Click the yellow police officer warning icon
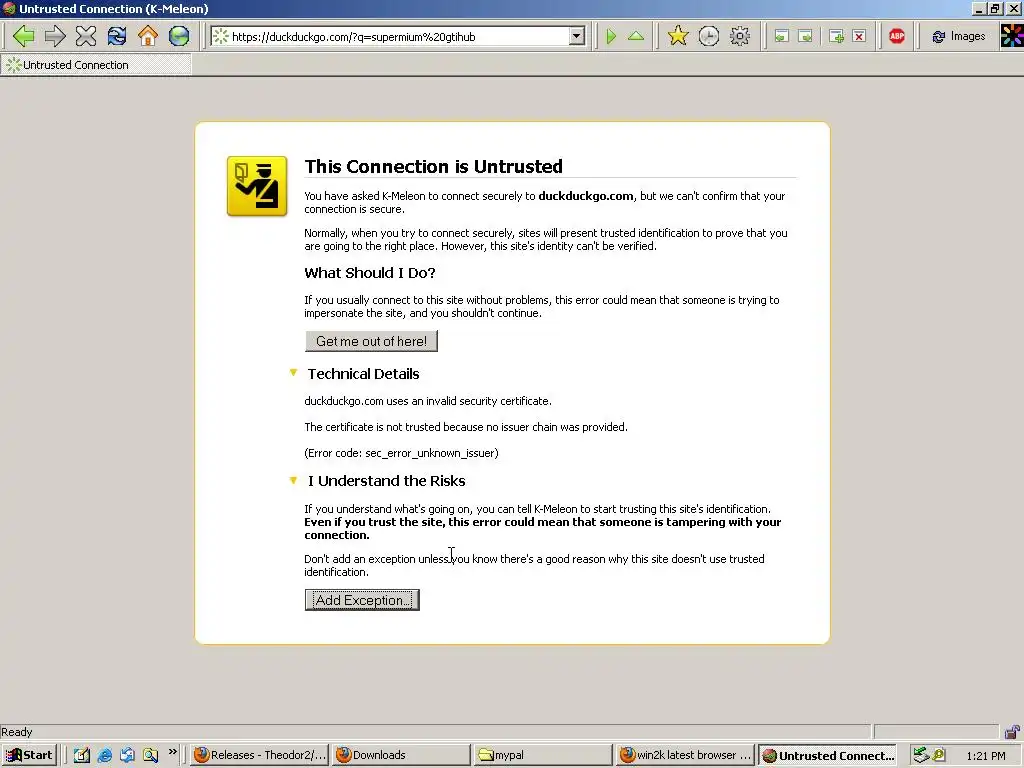Image resolution: width=1024 pixels, height=768 pixels. pyautogui.click(x=257, y=186)
